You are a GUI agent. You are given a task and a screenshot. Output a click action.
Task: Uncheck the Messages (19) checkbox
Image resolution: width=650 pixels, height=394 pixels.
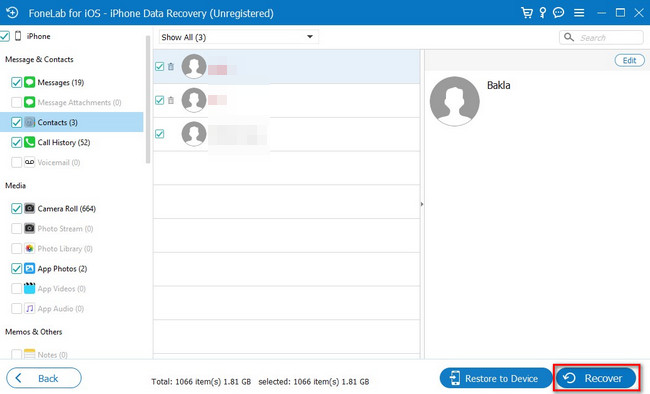coord(16,82)
